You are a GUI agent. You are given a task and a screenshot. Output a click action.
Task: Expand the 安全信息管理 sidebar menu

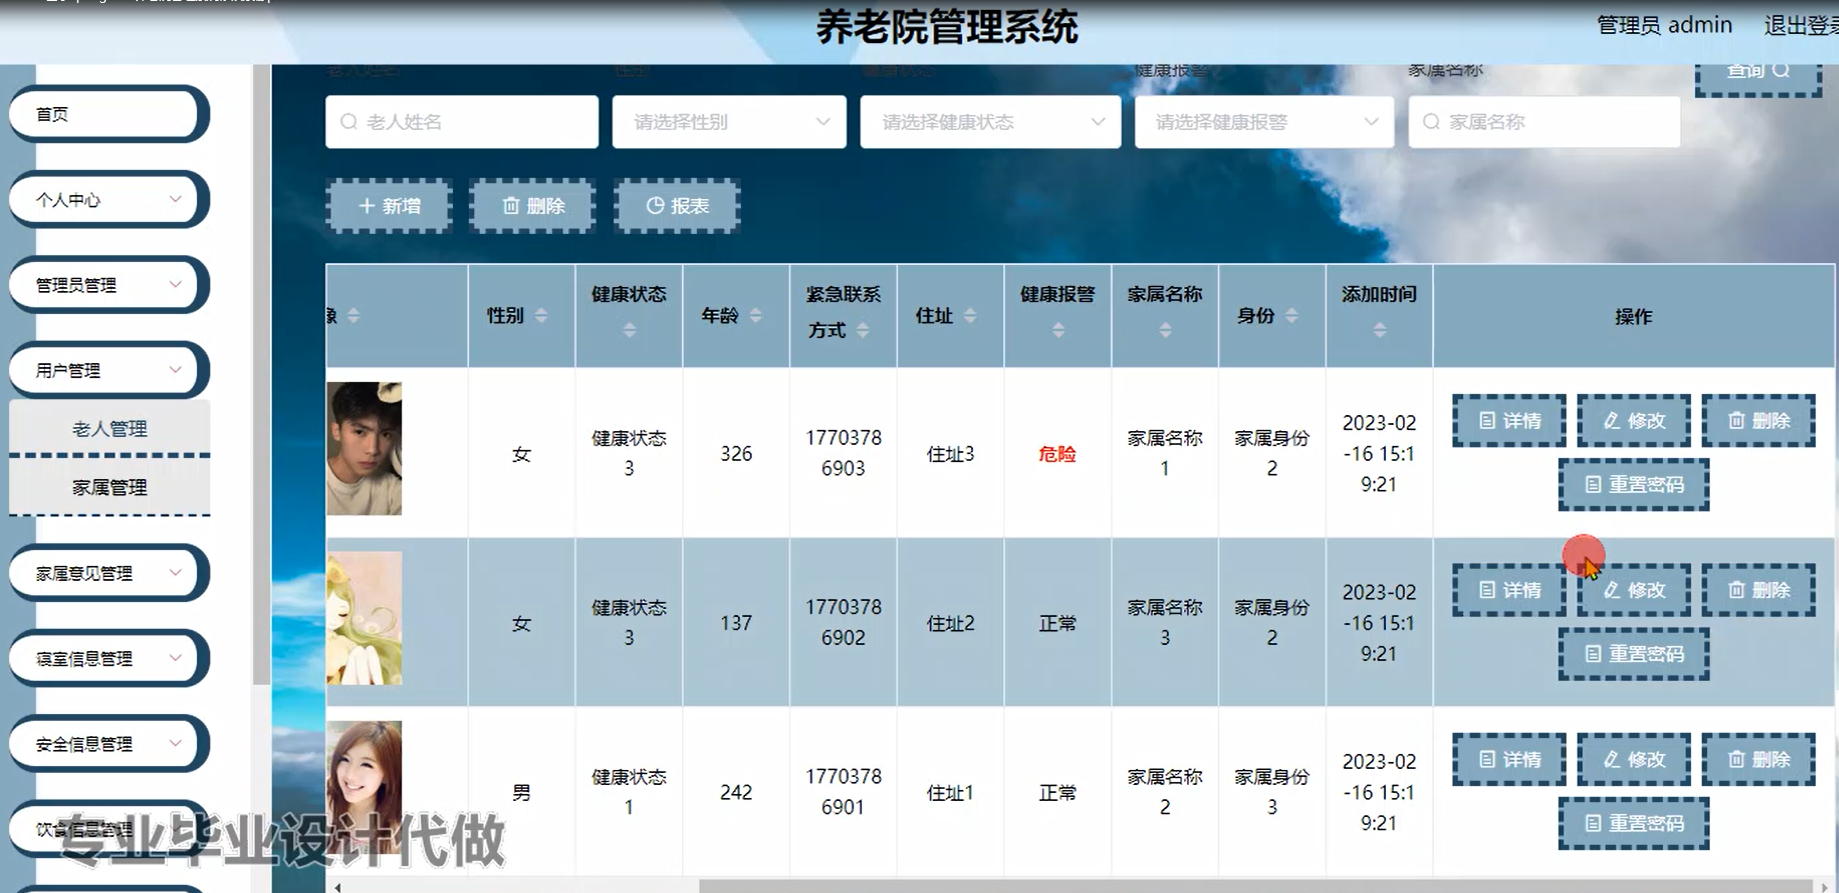(x=107, y=744)
